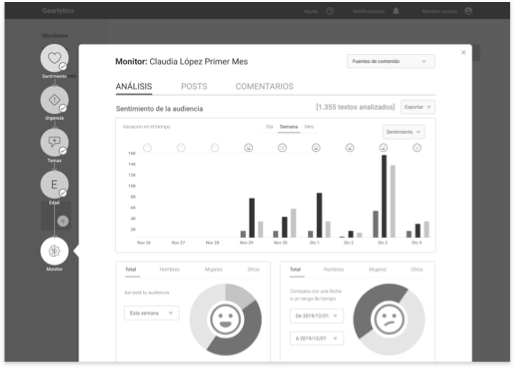Click the Ayuda link
The width and height of the screenshot is (515, 368).
311,11
